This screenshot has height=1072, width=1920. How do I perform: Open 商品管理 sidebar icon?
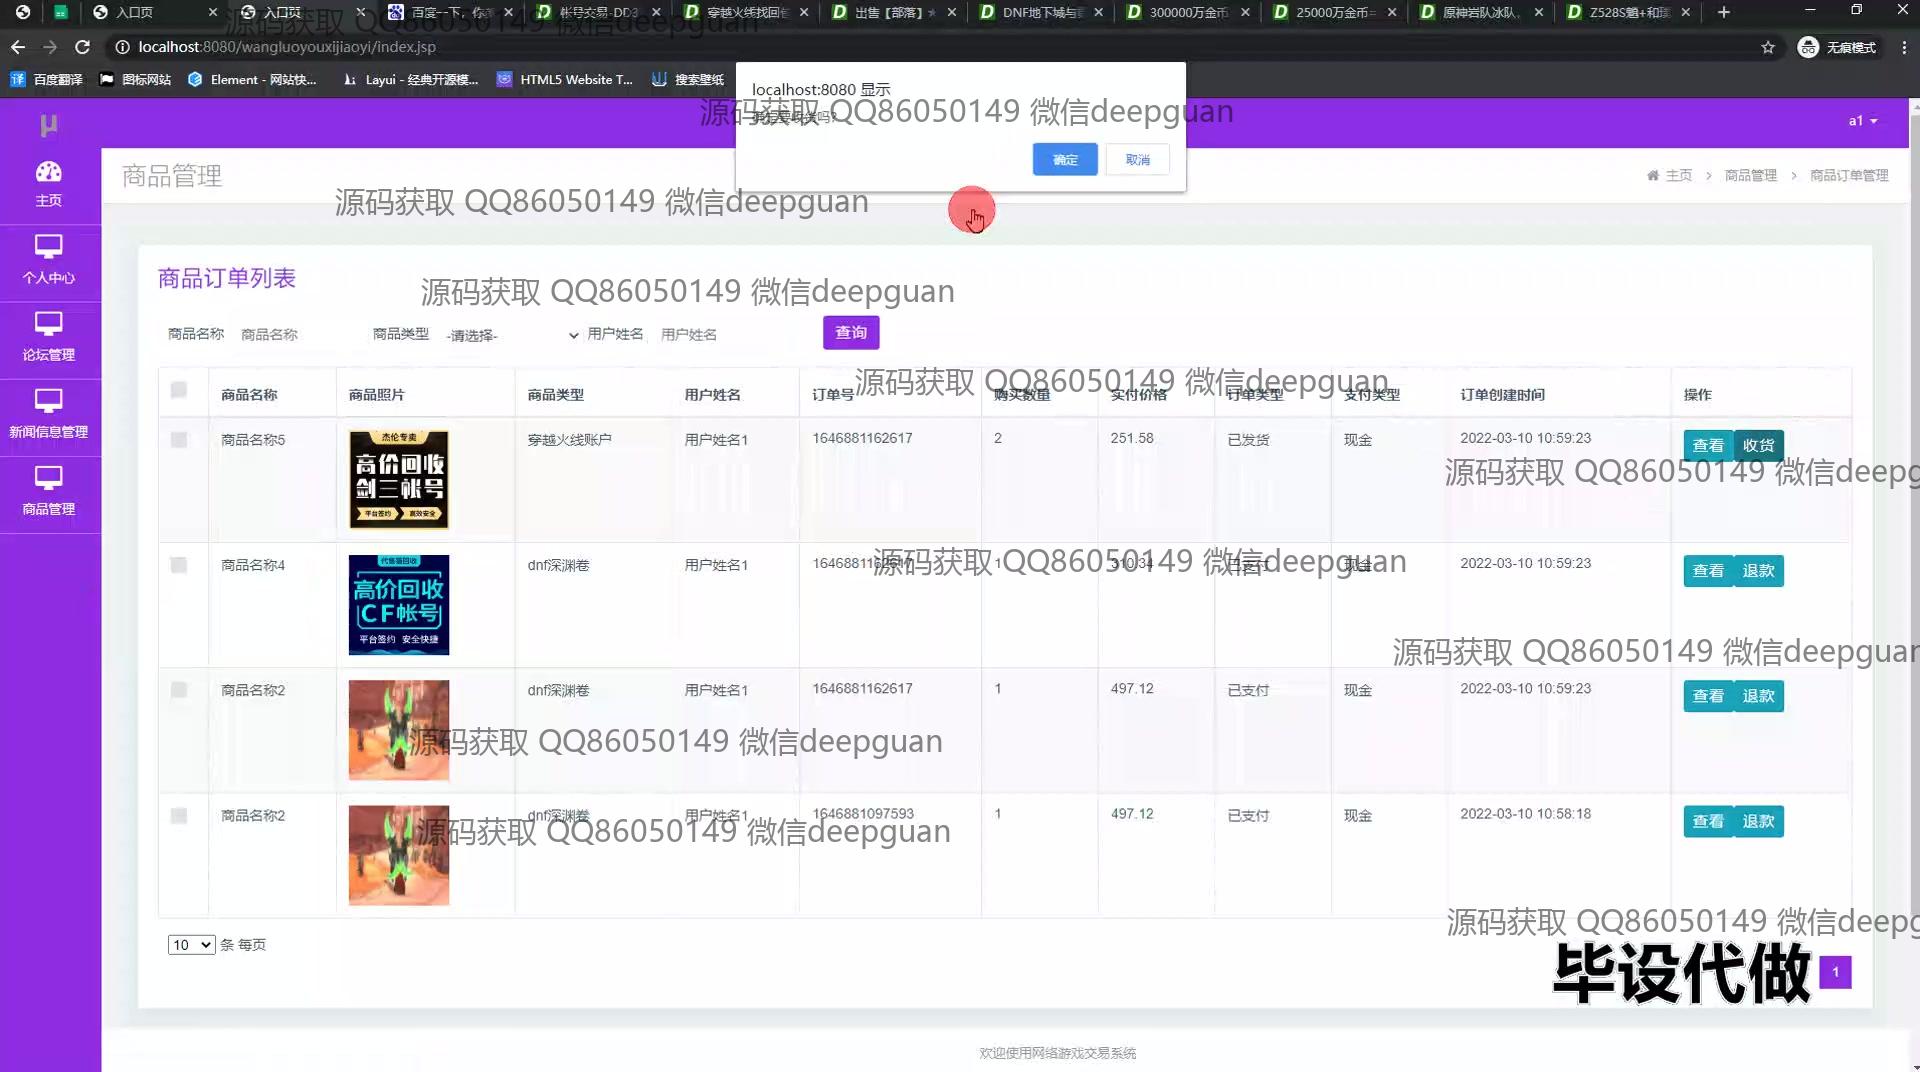pyautogui.click(x=48, y=478)
